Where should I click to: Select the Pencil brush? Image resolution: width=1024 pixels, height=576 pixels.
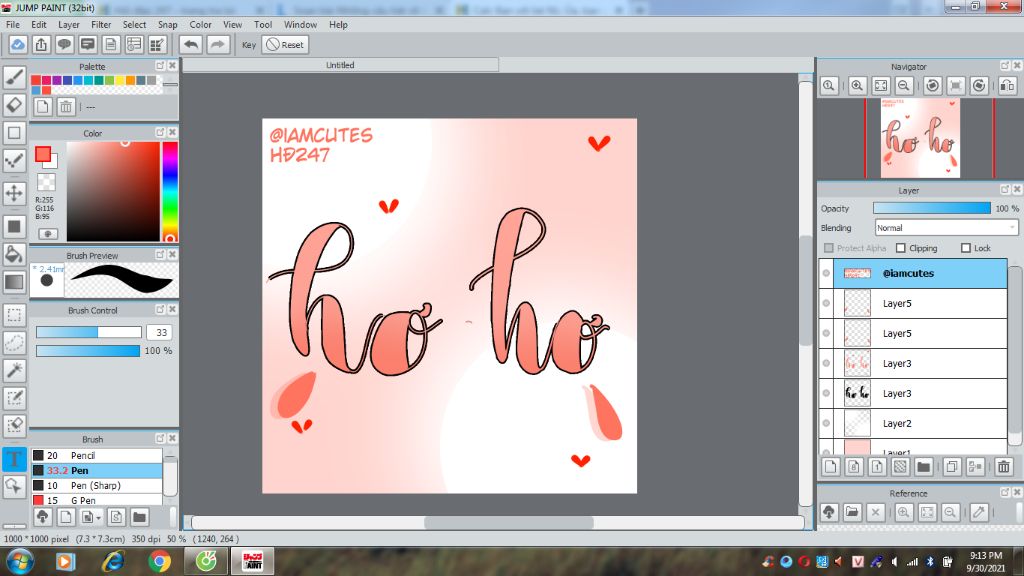coord(97,455)
